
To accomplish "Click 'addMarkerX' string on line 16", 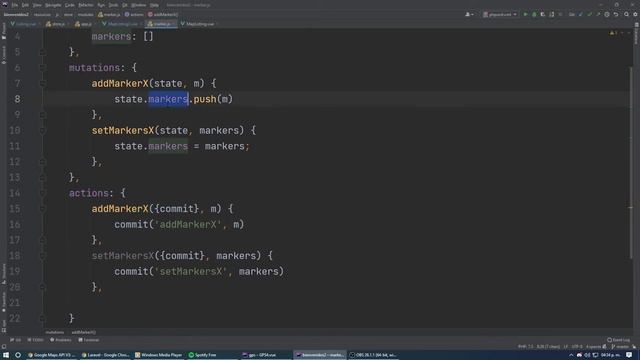I will [188, 224].
